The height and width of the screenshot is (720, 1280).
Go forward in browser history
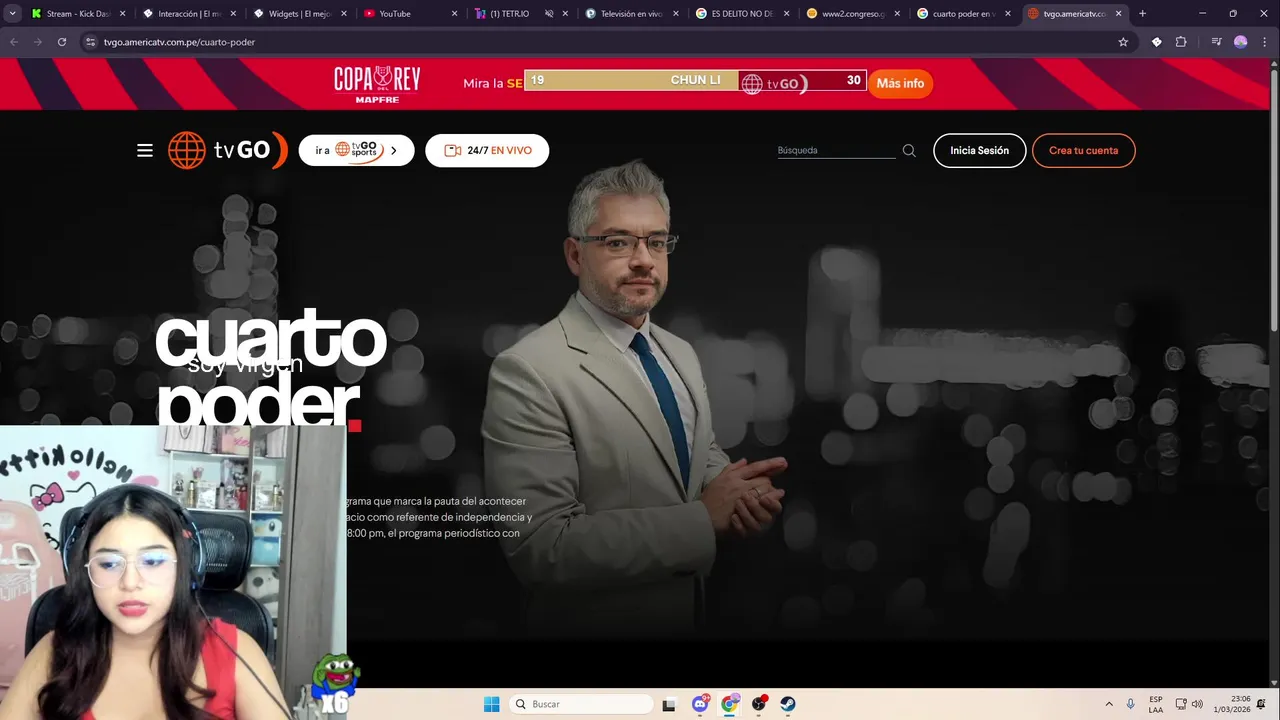tap(38, 42)
